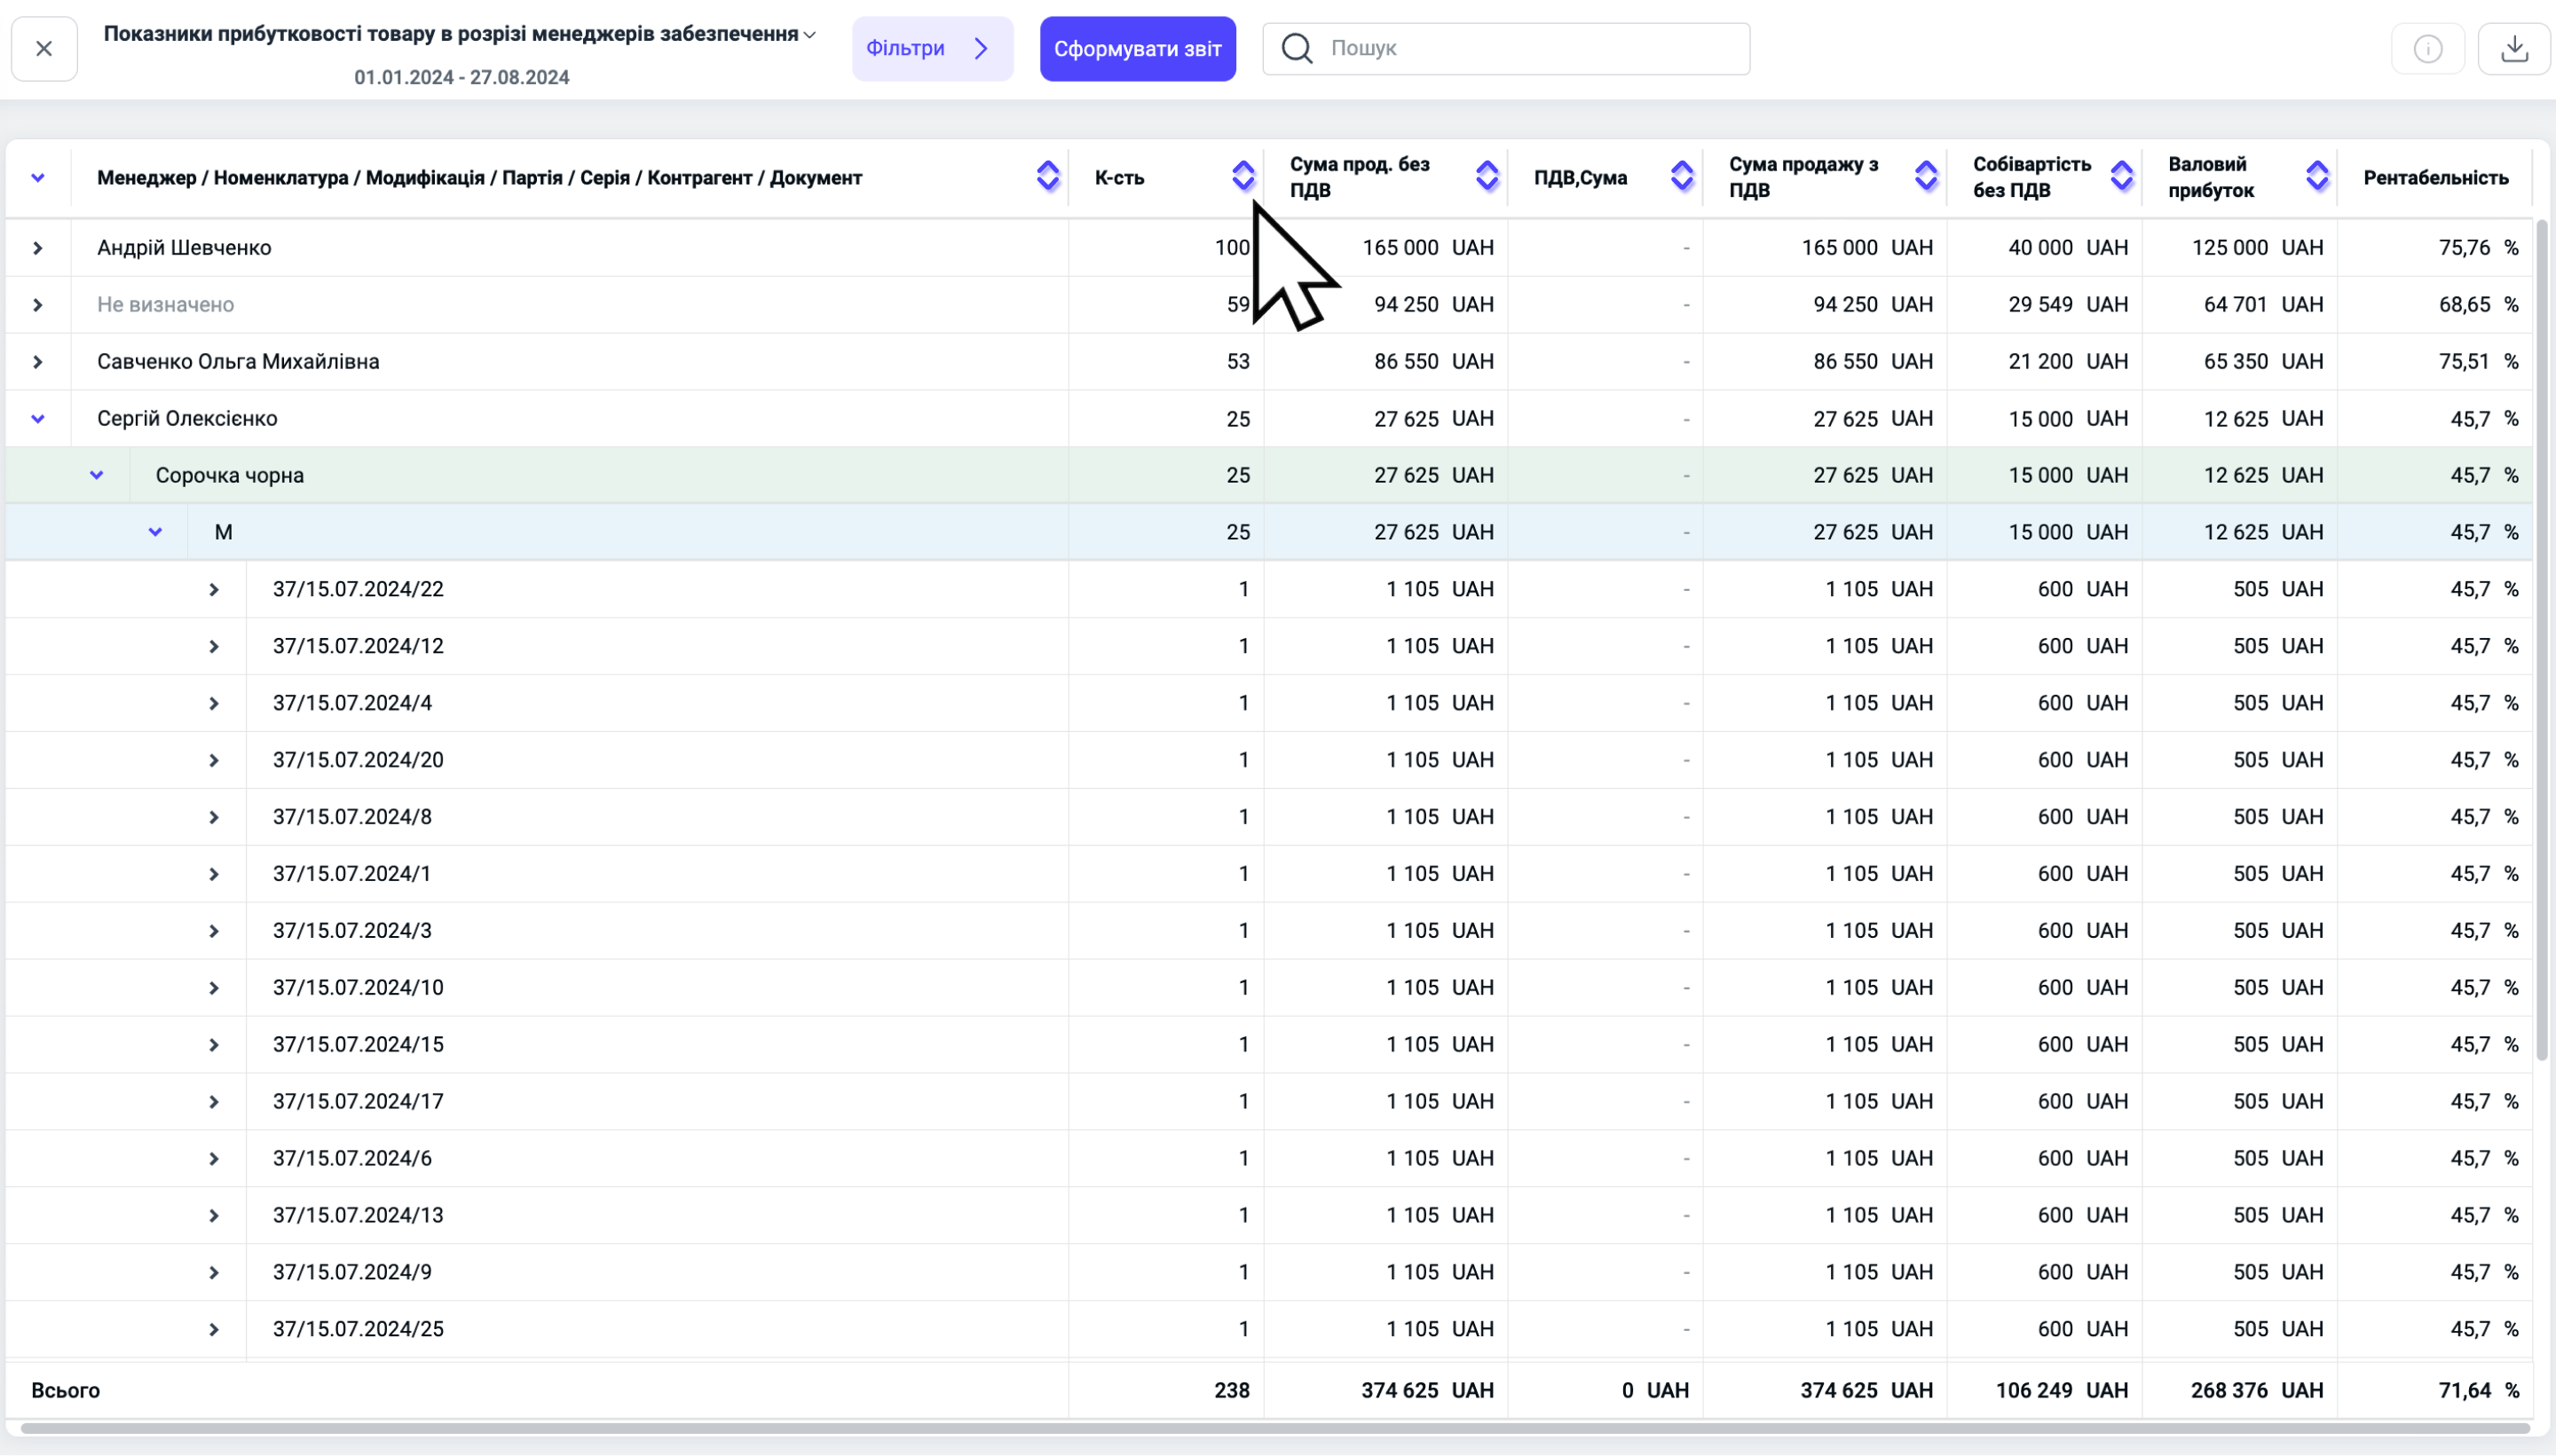Expand document 37/15.07.2024/25

point(214,1330)
